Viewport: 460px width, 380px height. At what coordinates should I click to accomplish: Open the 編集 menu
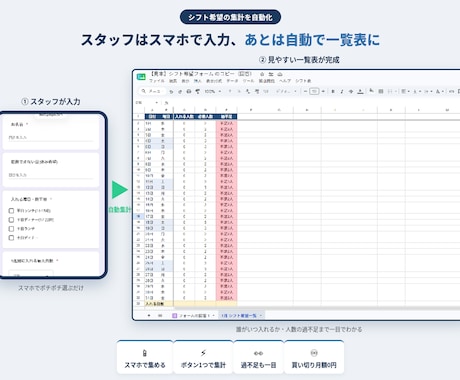click(x=173, y=81)
